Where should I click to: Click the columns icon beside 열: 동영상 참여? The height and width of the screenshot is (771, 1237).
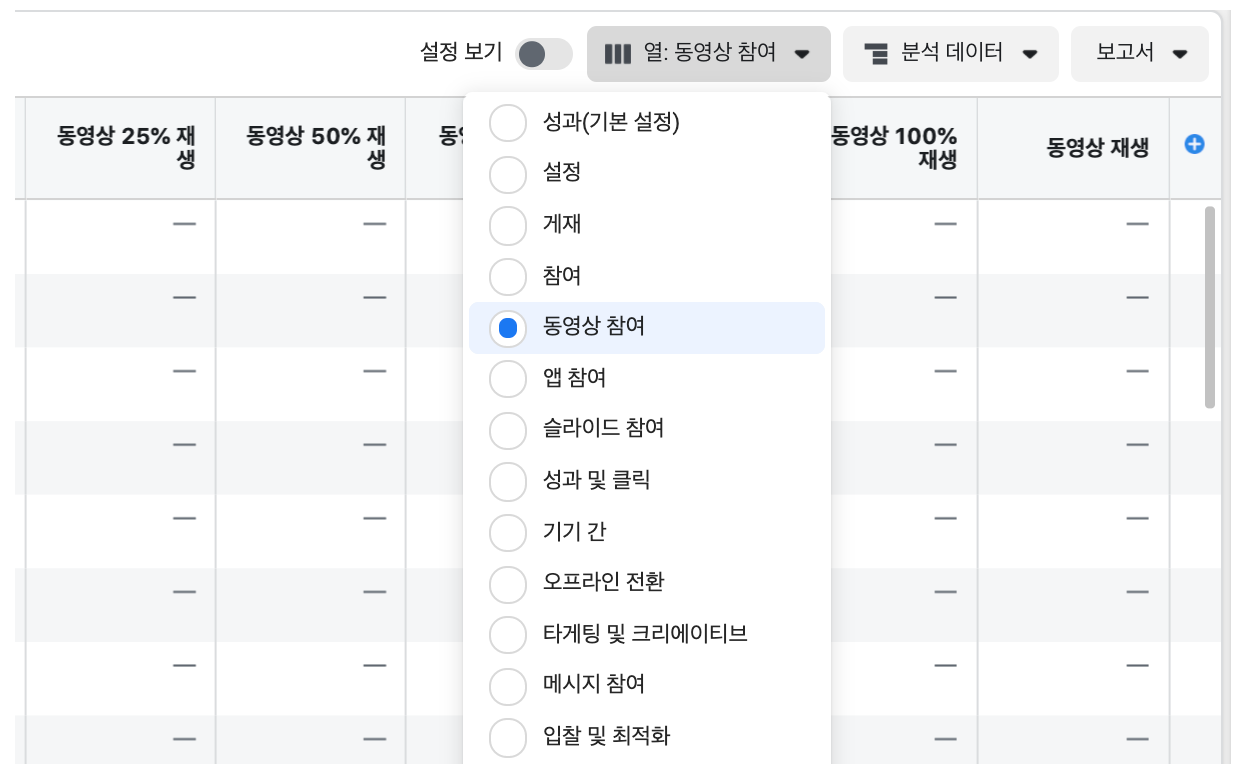618,53
